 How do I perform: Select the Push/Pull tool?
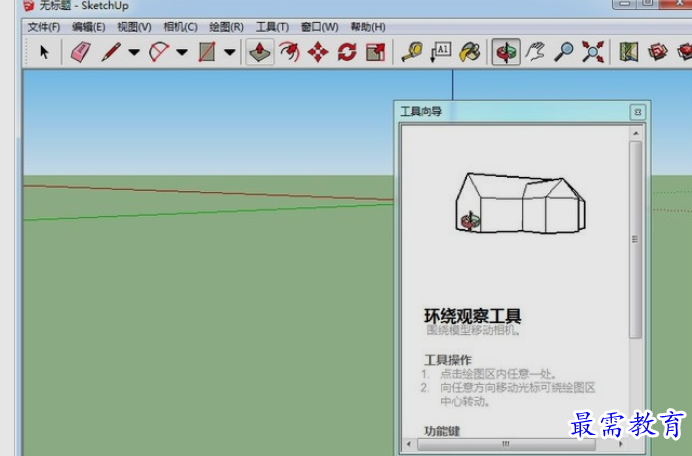260,52
